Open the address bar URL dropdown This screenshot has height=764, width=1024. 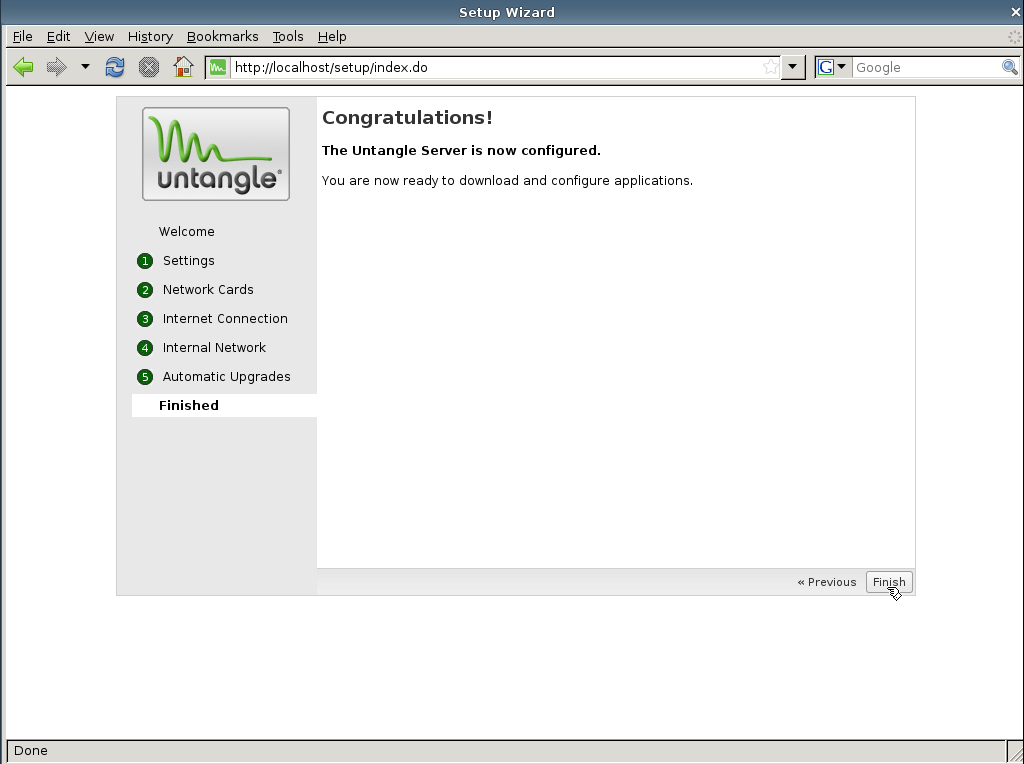792,67
